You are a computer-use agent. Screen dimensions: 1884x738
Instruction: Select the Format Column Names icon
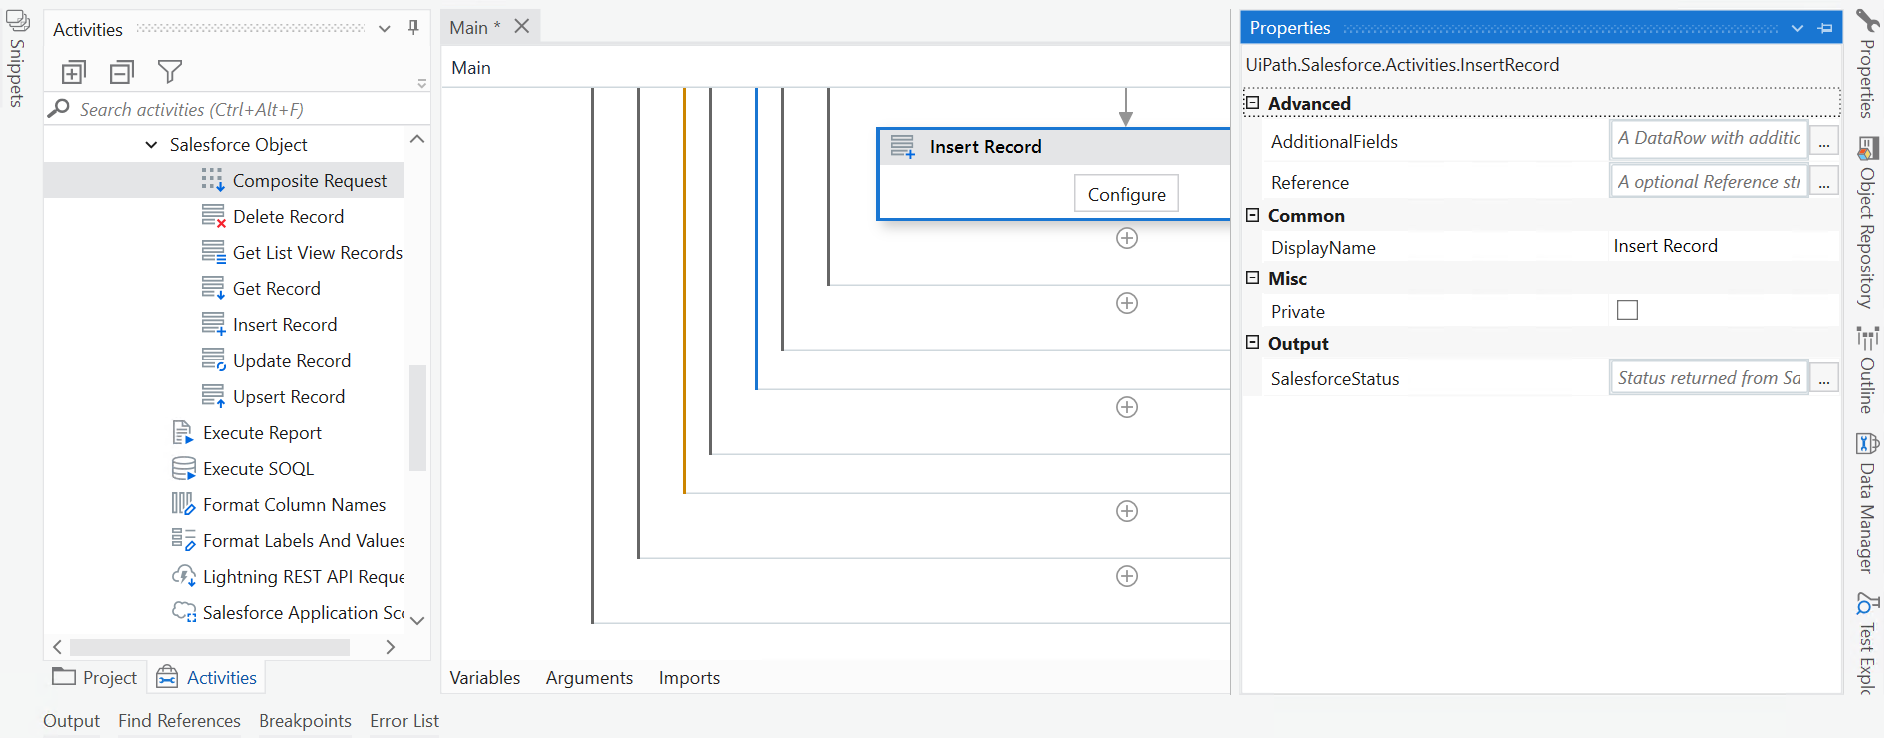(x=183, y=504)
